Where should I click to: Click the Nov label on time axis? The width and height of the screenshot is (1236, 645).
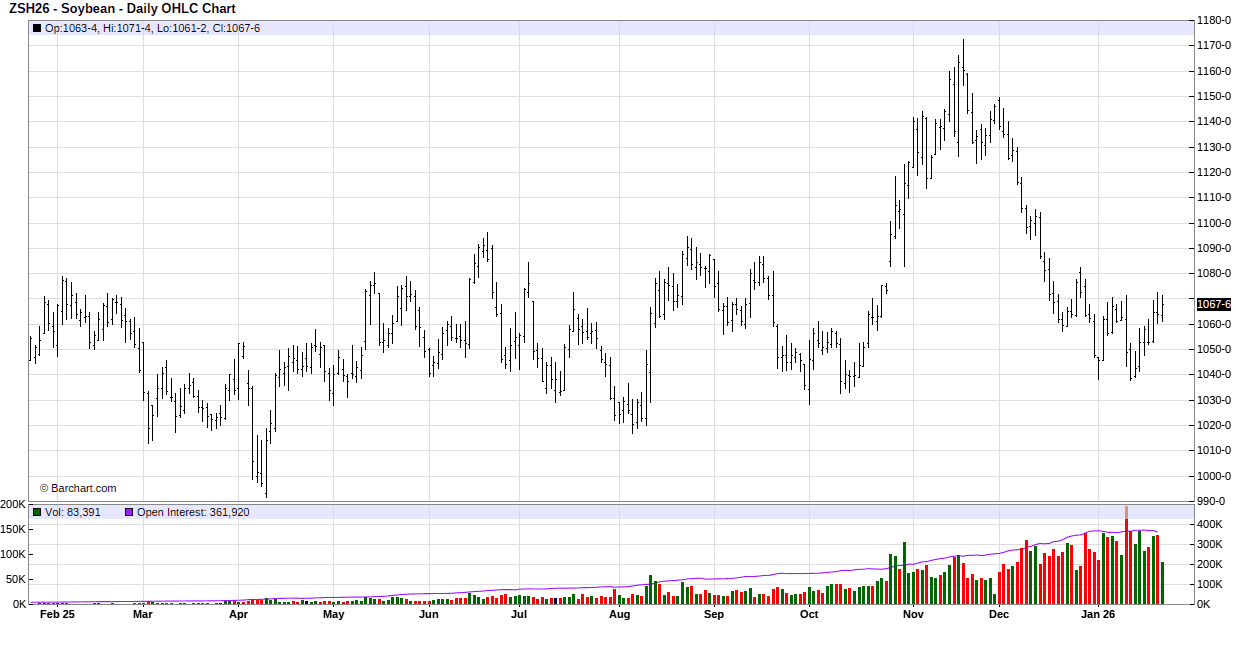click(x=913, y=615)
